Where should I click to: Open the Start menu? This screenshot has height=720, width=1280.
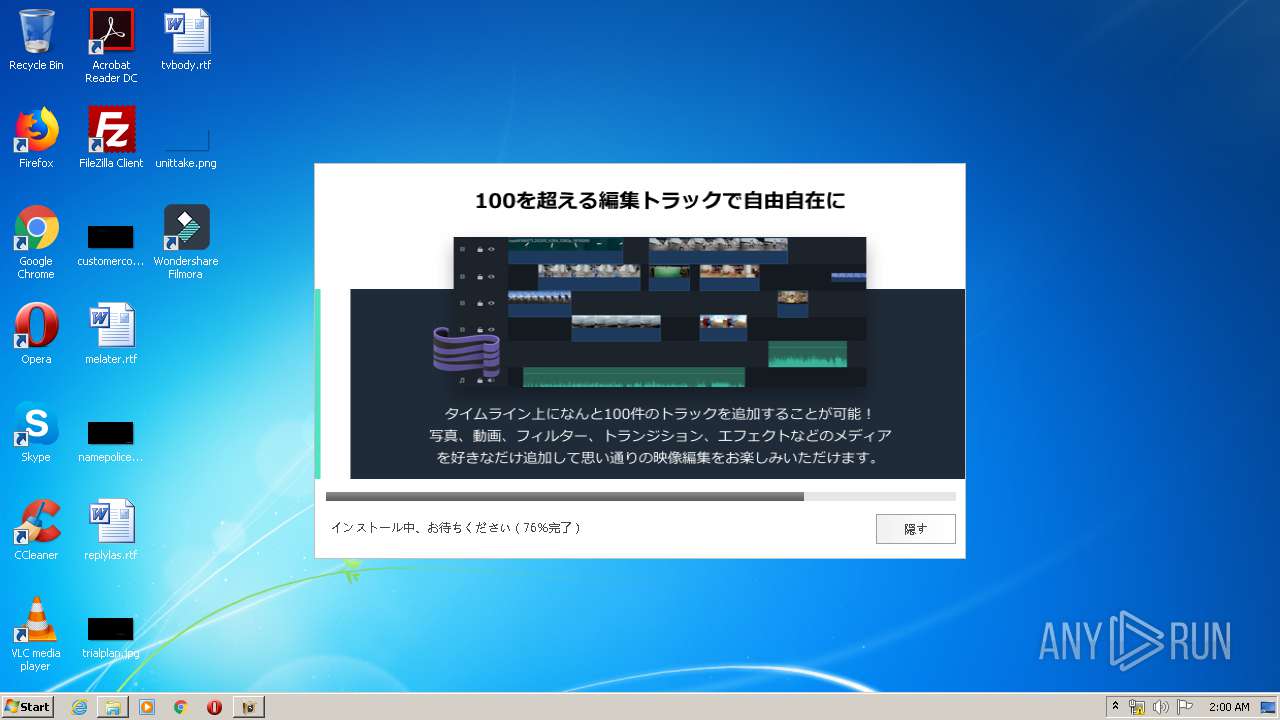pyautogui.click(x=27, y=707)
